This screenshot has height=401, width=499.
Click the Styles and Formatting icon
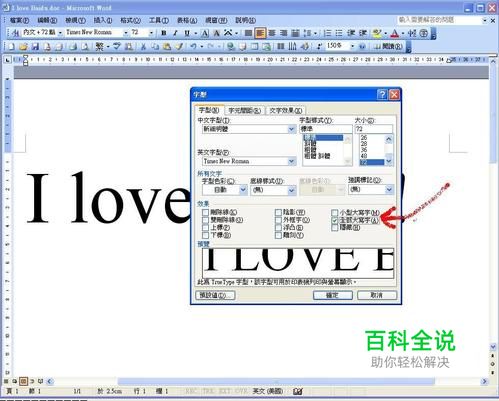[x=15, y=33]
